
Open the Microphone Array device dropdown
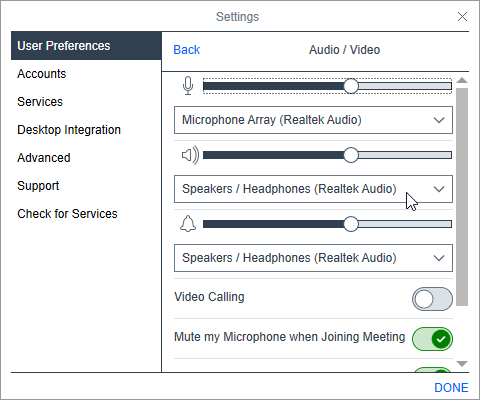(313, 120)
